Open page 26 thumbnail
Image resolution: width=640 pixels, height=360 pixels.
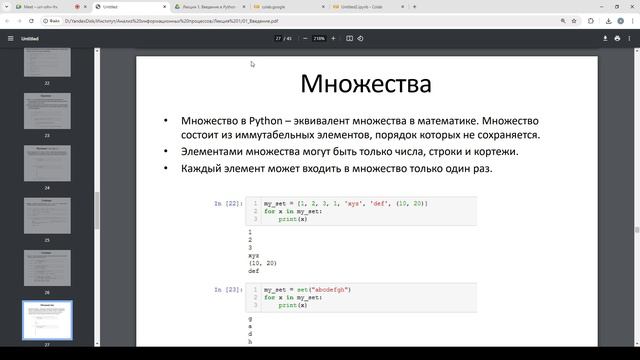[47, 268]
